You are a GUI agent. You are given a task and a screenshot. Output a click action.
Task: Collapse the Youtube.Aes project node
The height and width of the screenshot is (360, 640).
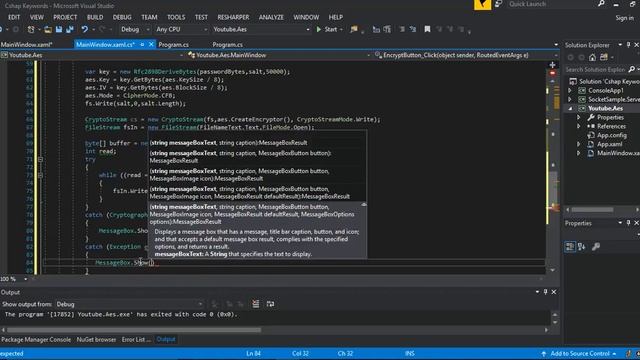571,109
